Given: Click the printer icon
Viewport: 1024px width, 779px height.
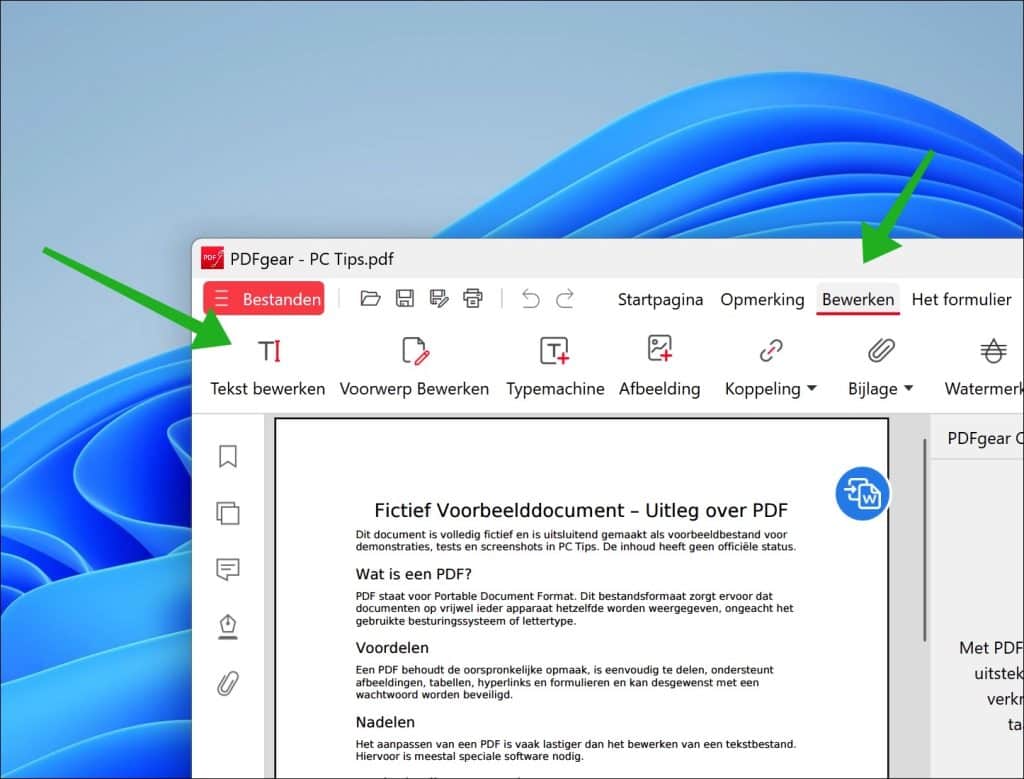Looking at the screenshot, I should click(473, 298).
